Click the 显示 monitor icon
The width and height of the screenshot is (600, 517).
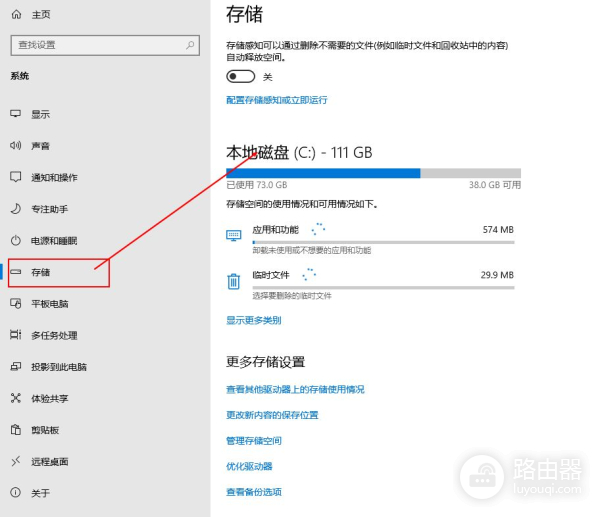pyautogui.click(x=16, y=114)
